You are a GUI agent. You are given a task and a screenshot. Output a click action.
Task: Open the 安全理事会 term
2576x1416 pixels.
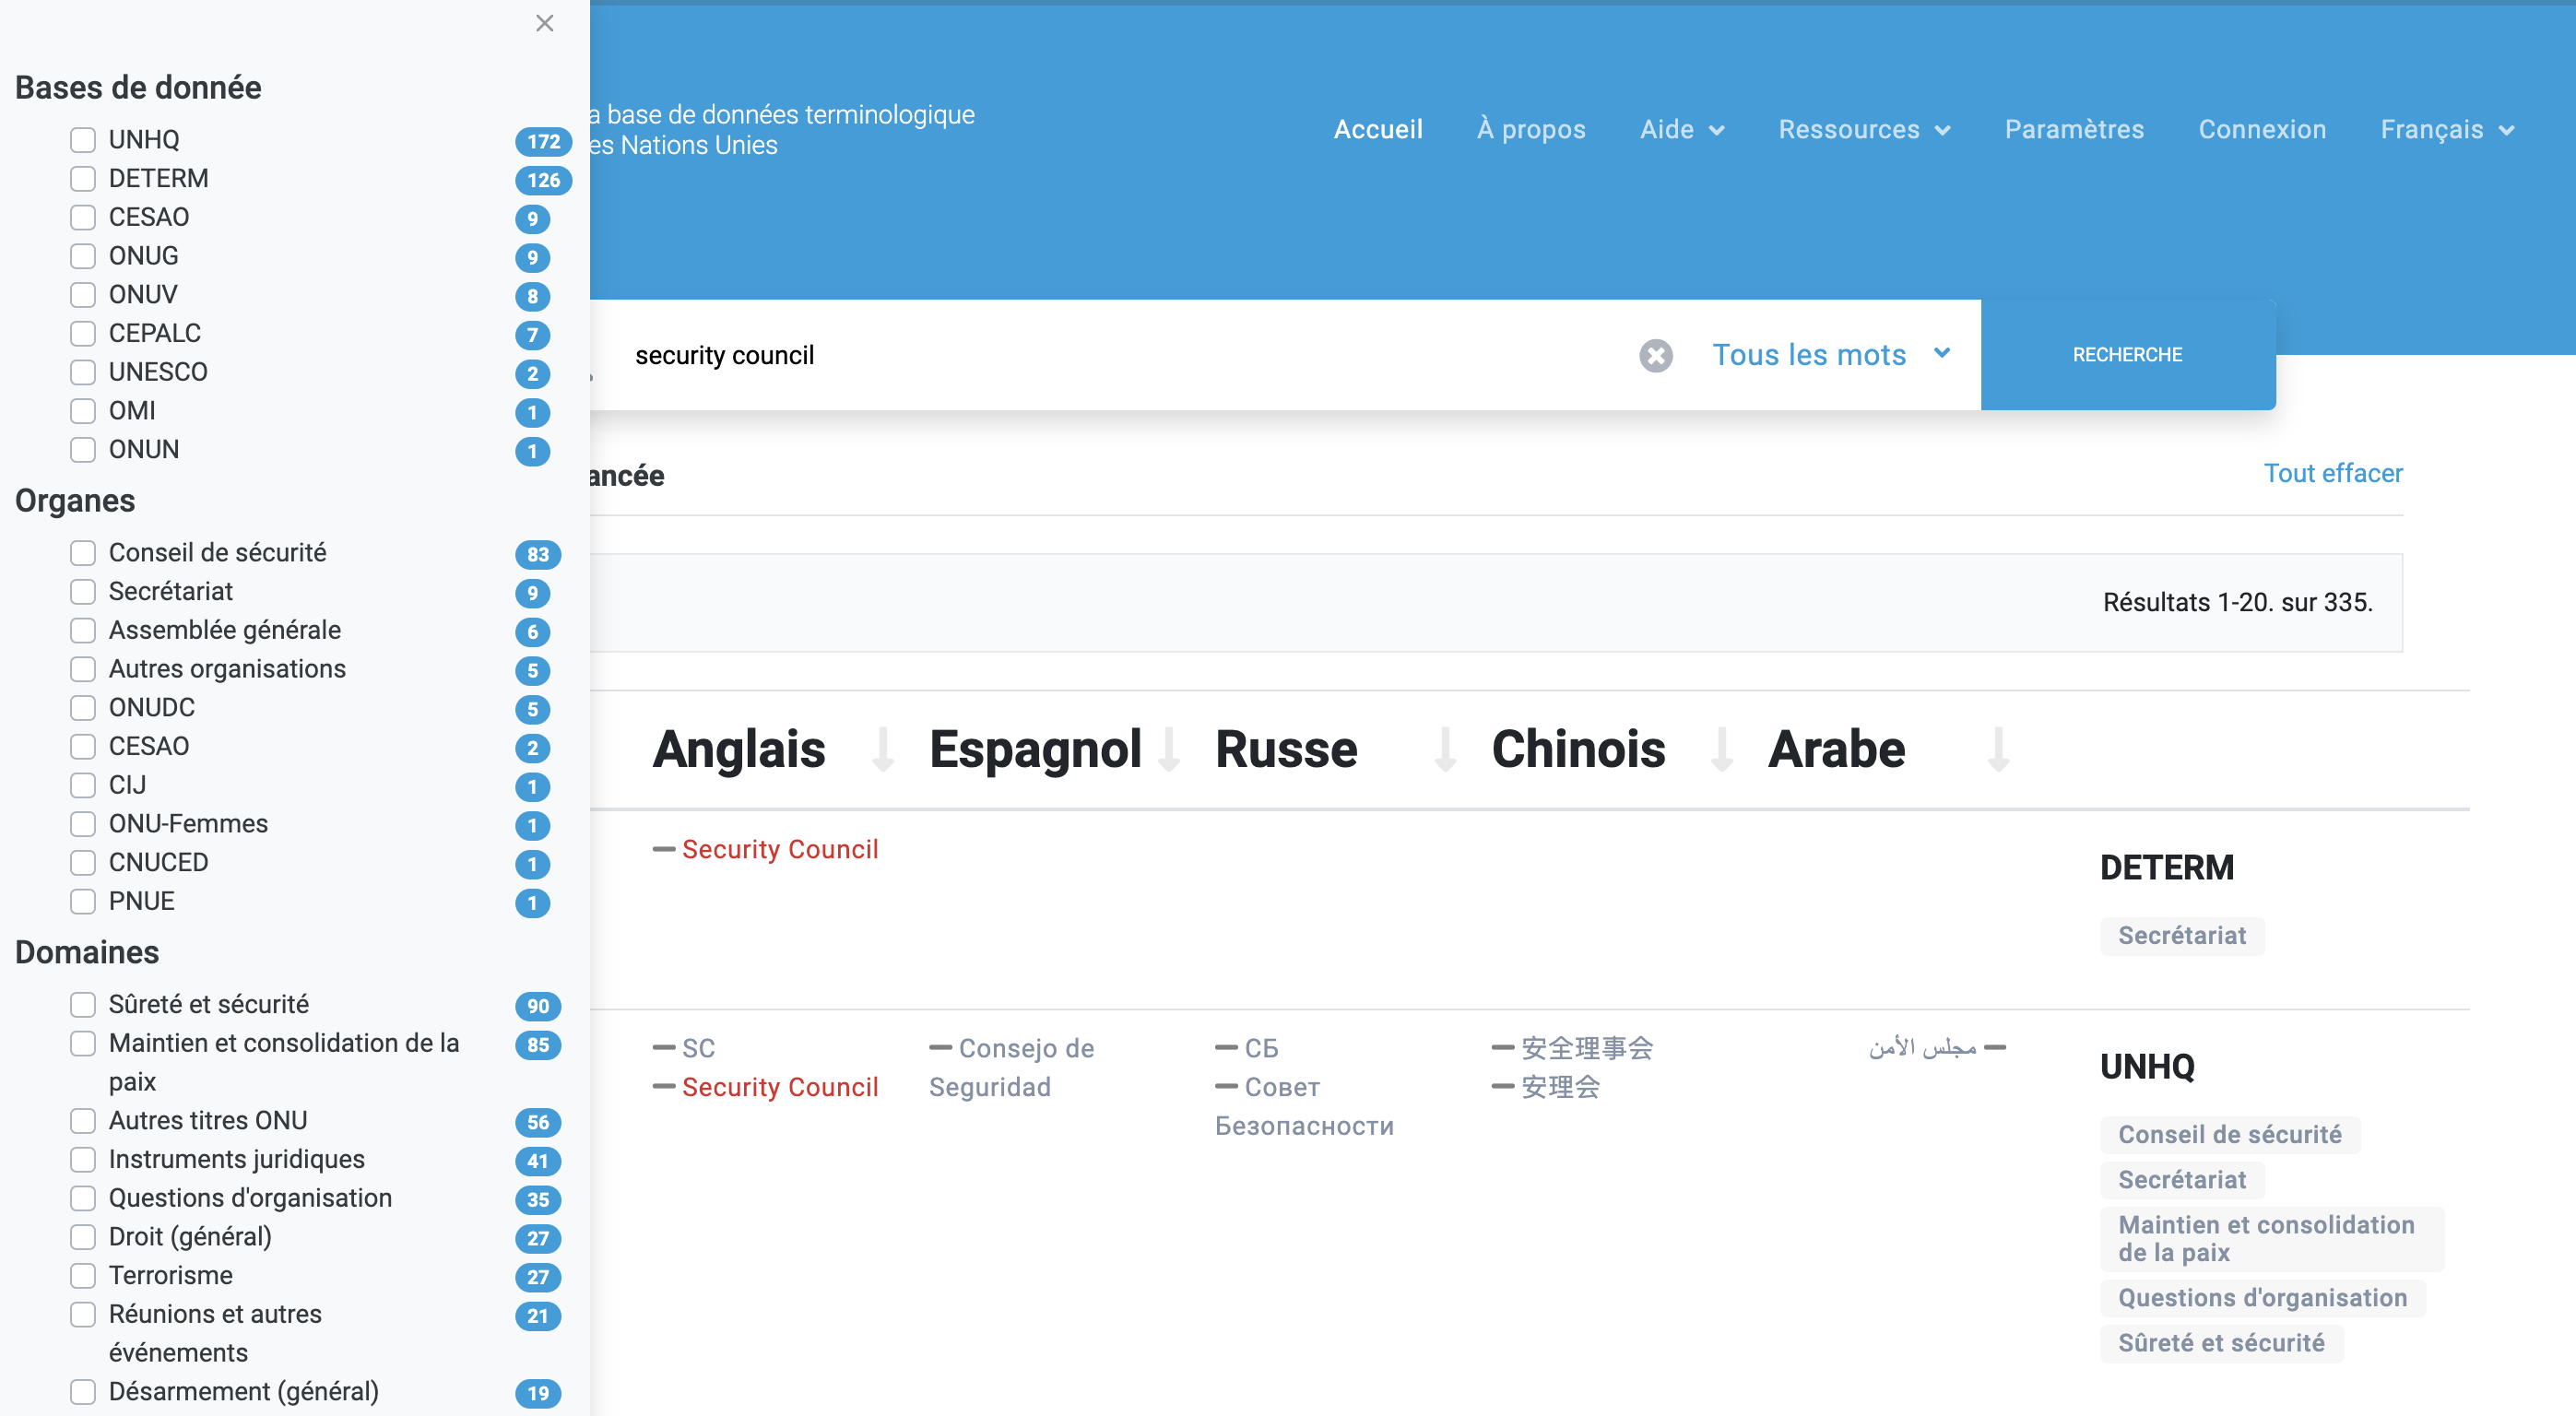pyautogui.click(x=1587, y=1048)
